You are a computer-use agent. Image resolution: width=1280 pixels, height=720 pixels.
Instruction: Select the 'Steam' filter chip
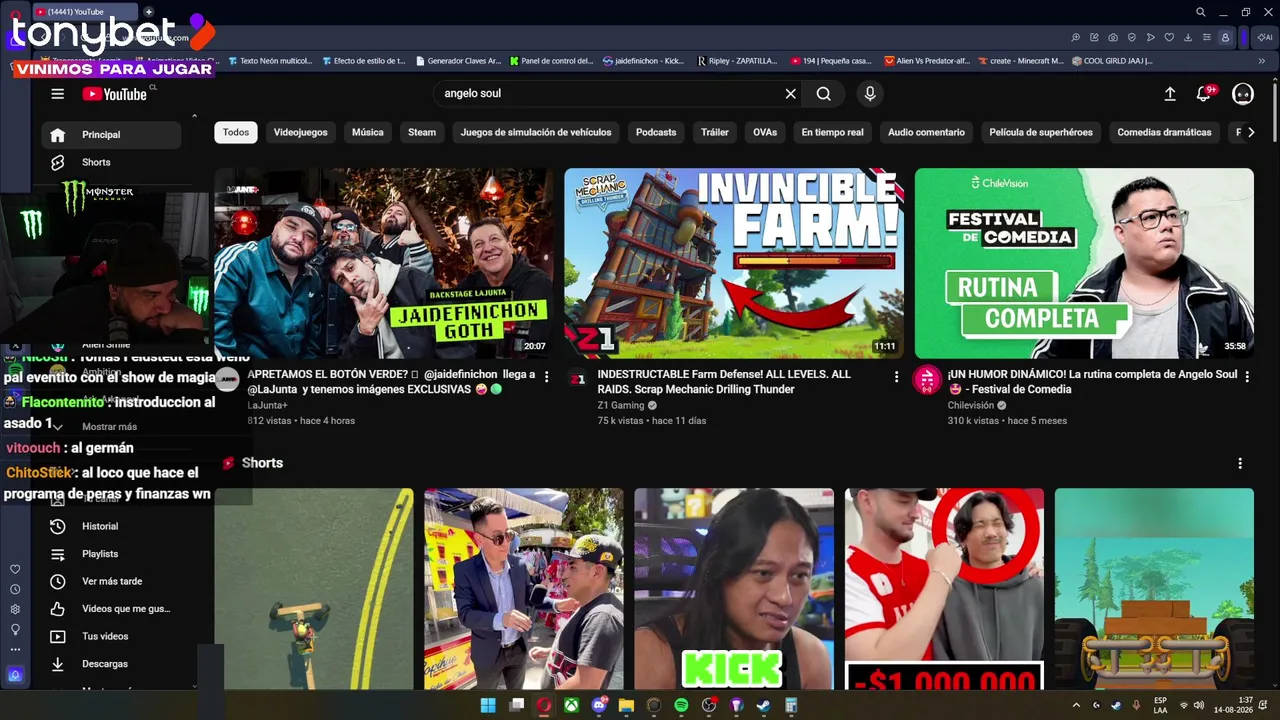pos(422,132)
